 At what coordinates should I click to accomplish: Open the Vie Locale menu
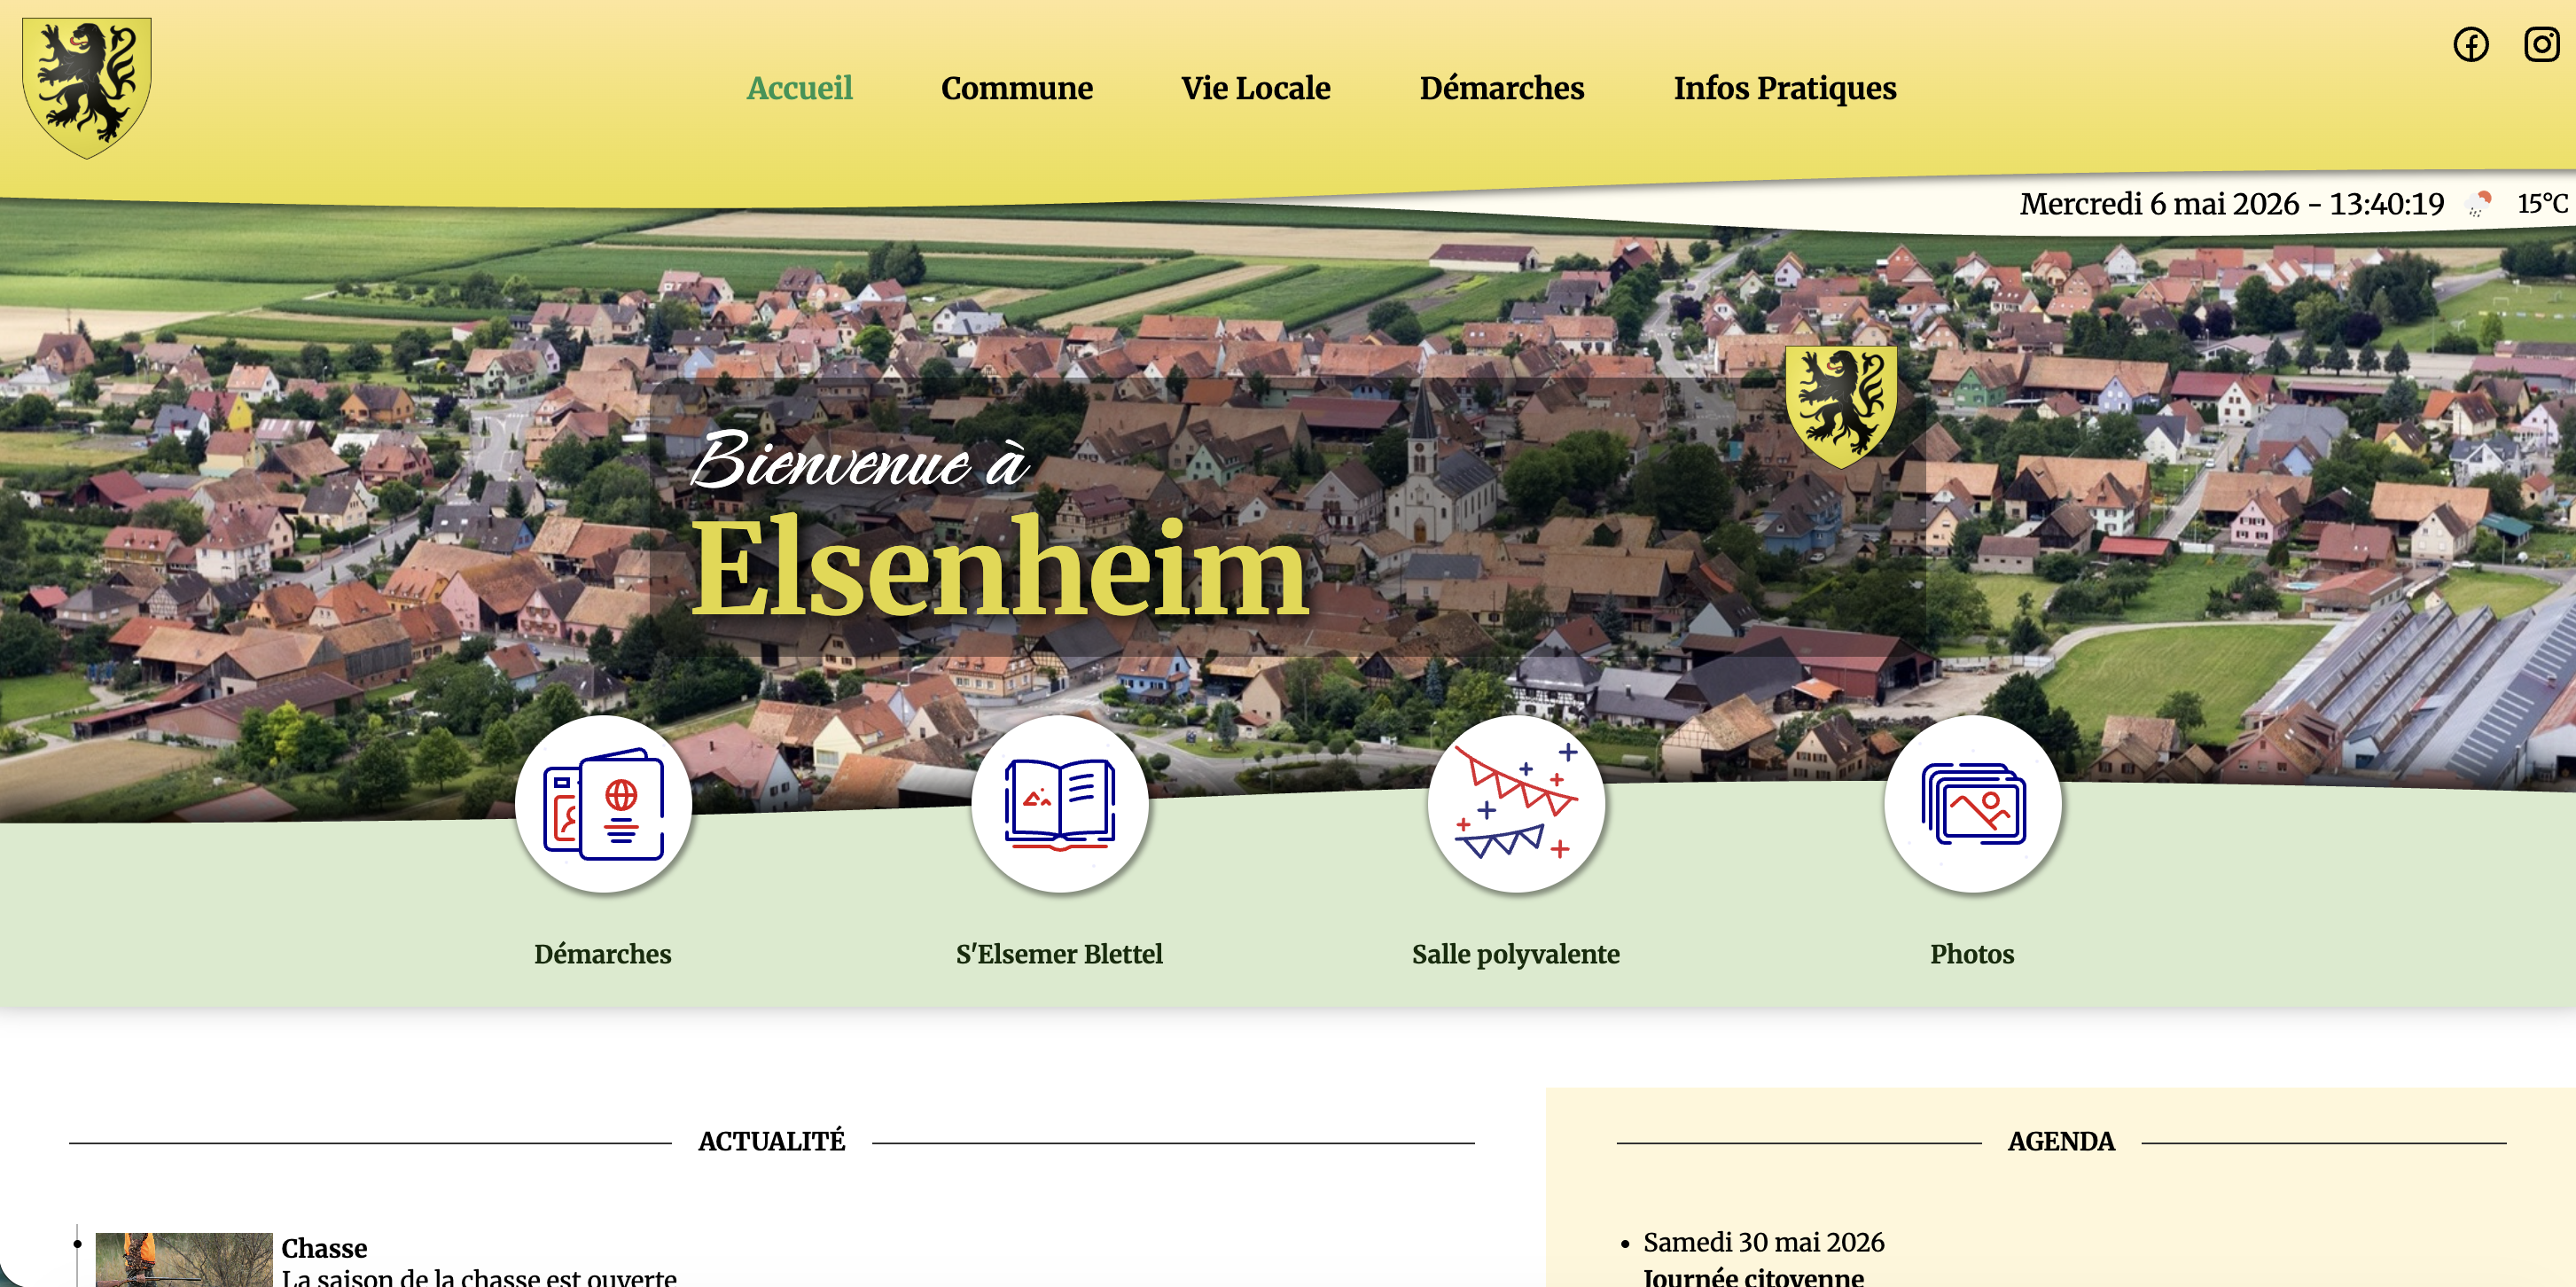(1256, 88)
